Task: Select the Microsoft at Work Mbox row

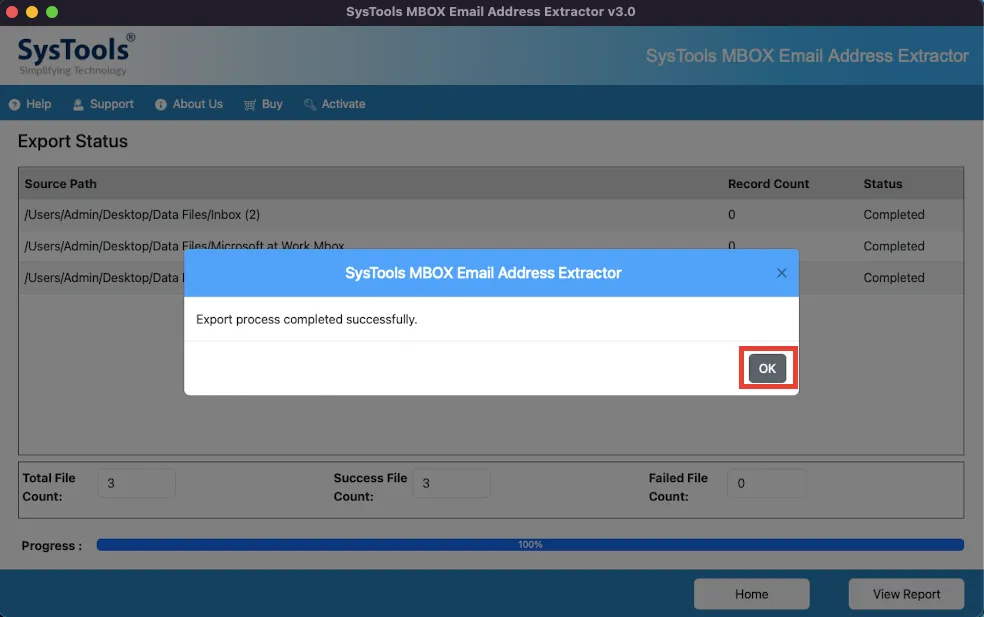Action: click(491, 246)
